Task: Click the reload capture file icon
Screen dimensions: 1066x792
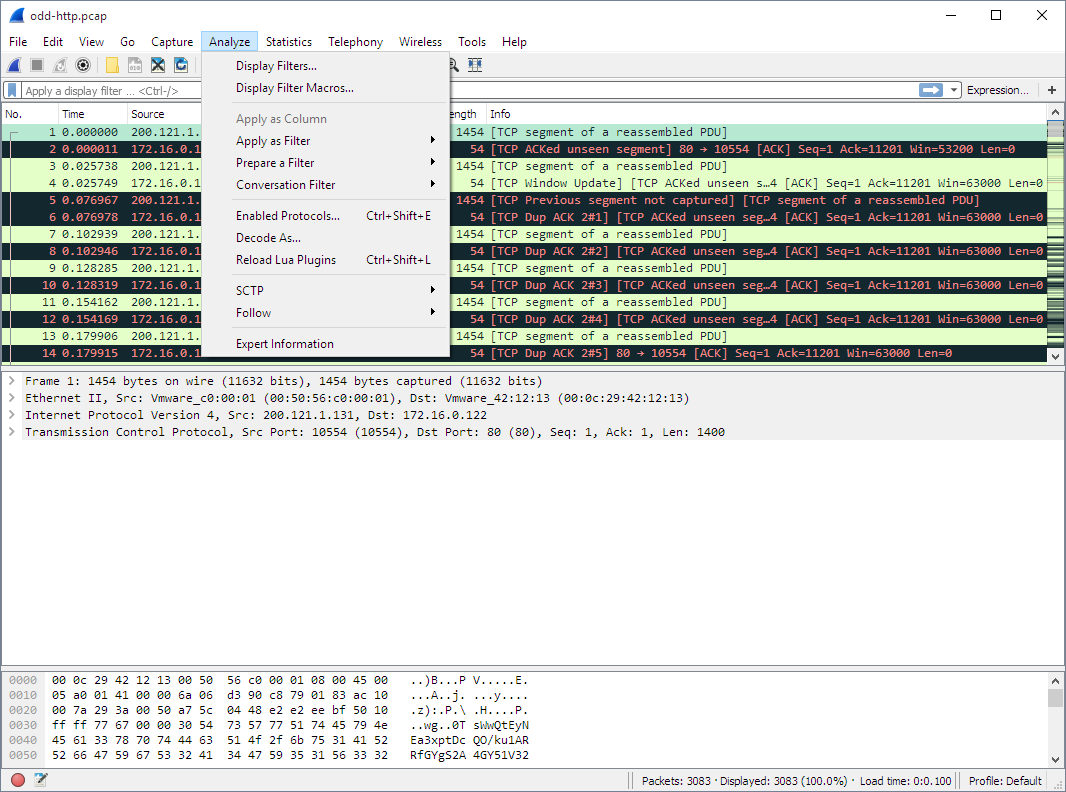Action: 181,65
